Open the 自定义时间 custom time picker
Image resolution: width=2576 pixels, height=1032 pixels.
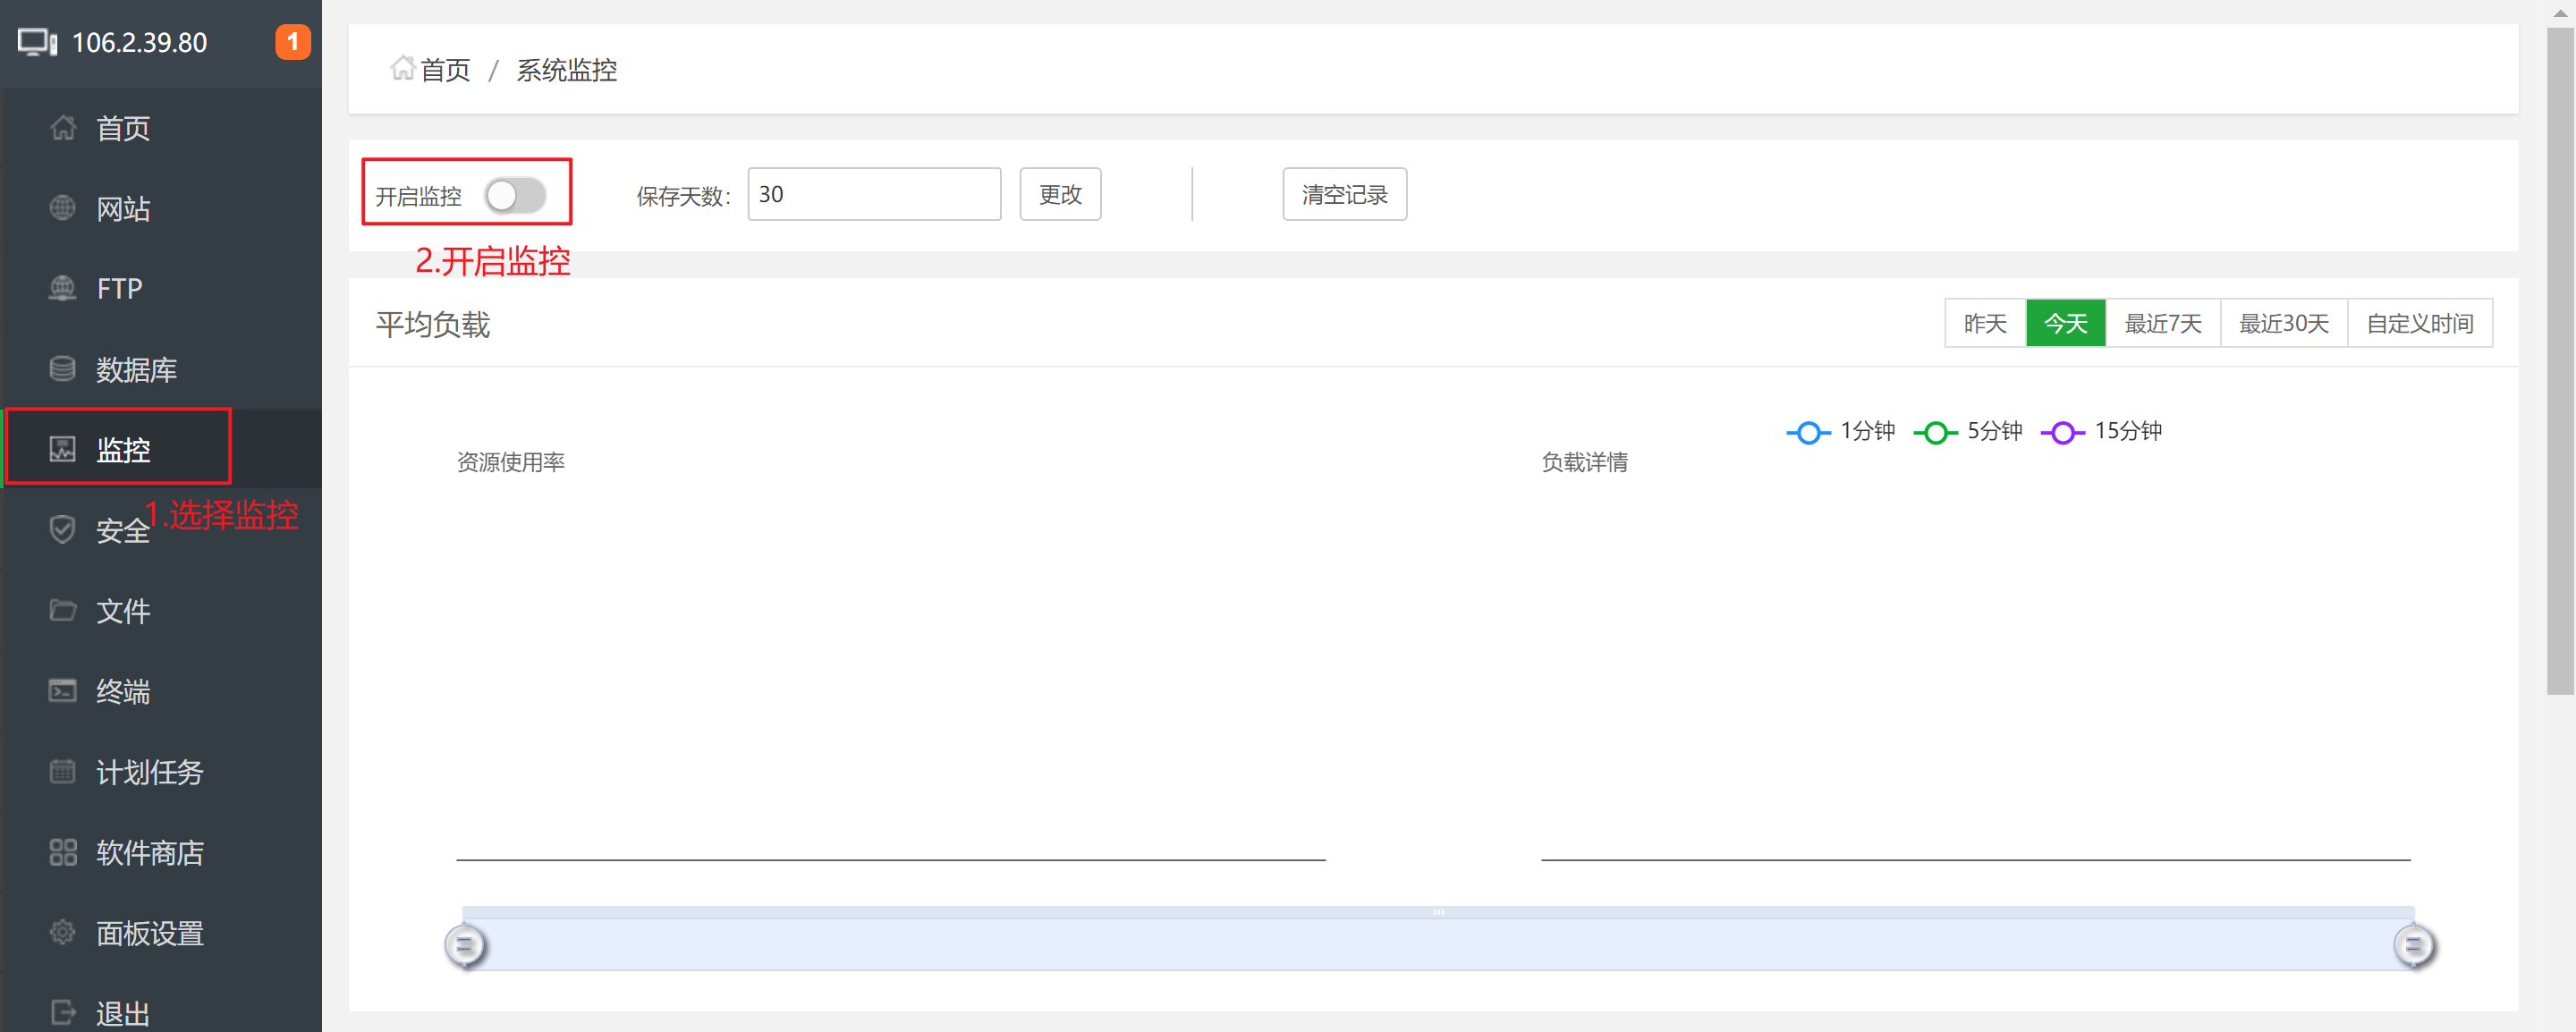[x=2419, y=323]
